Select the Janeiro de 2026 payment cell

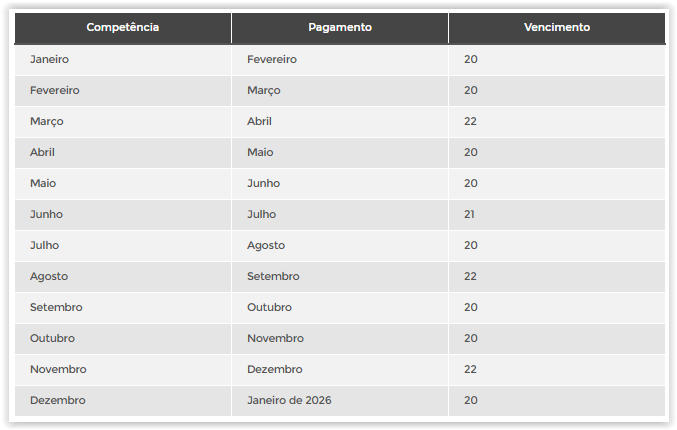click(289, 400)
